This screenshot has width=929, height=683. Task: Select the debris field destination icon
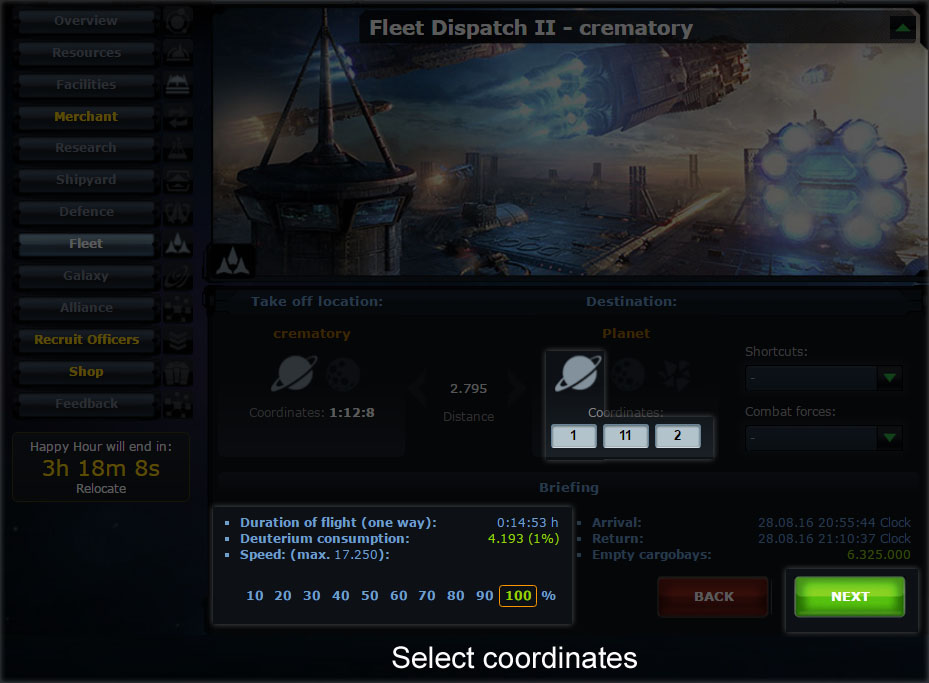(x=676, y=374)
